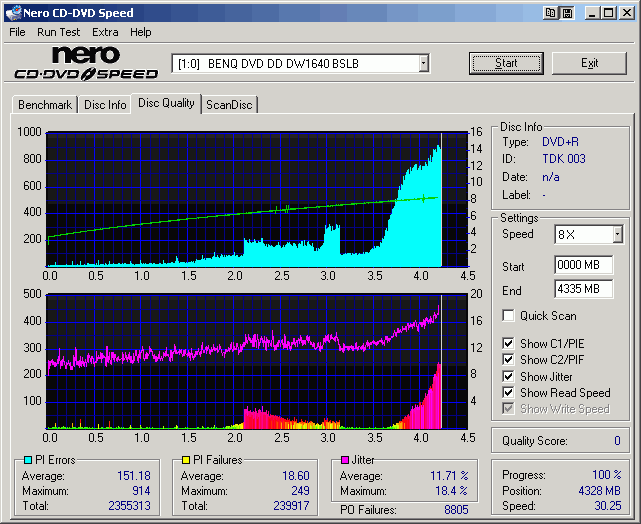This screenshot has width=641, height=524.
Task: Click the copy to clipboard icon in title bar
Action: click(x=551, y=13)
